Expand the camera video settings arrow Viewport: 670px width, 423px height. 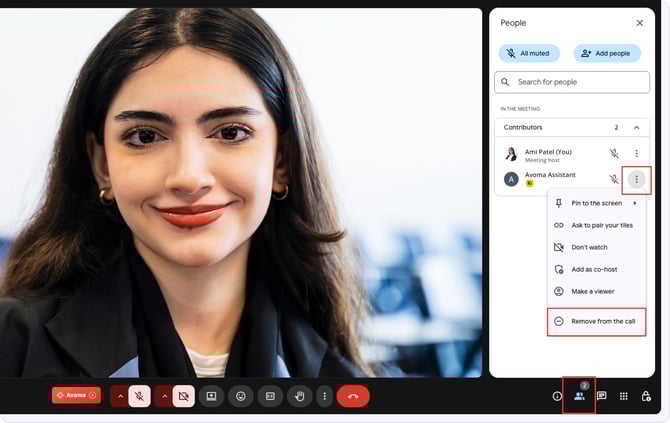[x=163, y=396]
